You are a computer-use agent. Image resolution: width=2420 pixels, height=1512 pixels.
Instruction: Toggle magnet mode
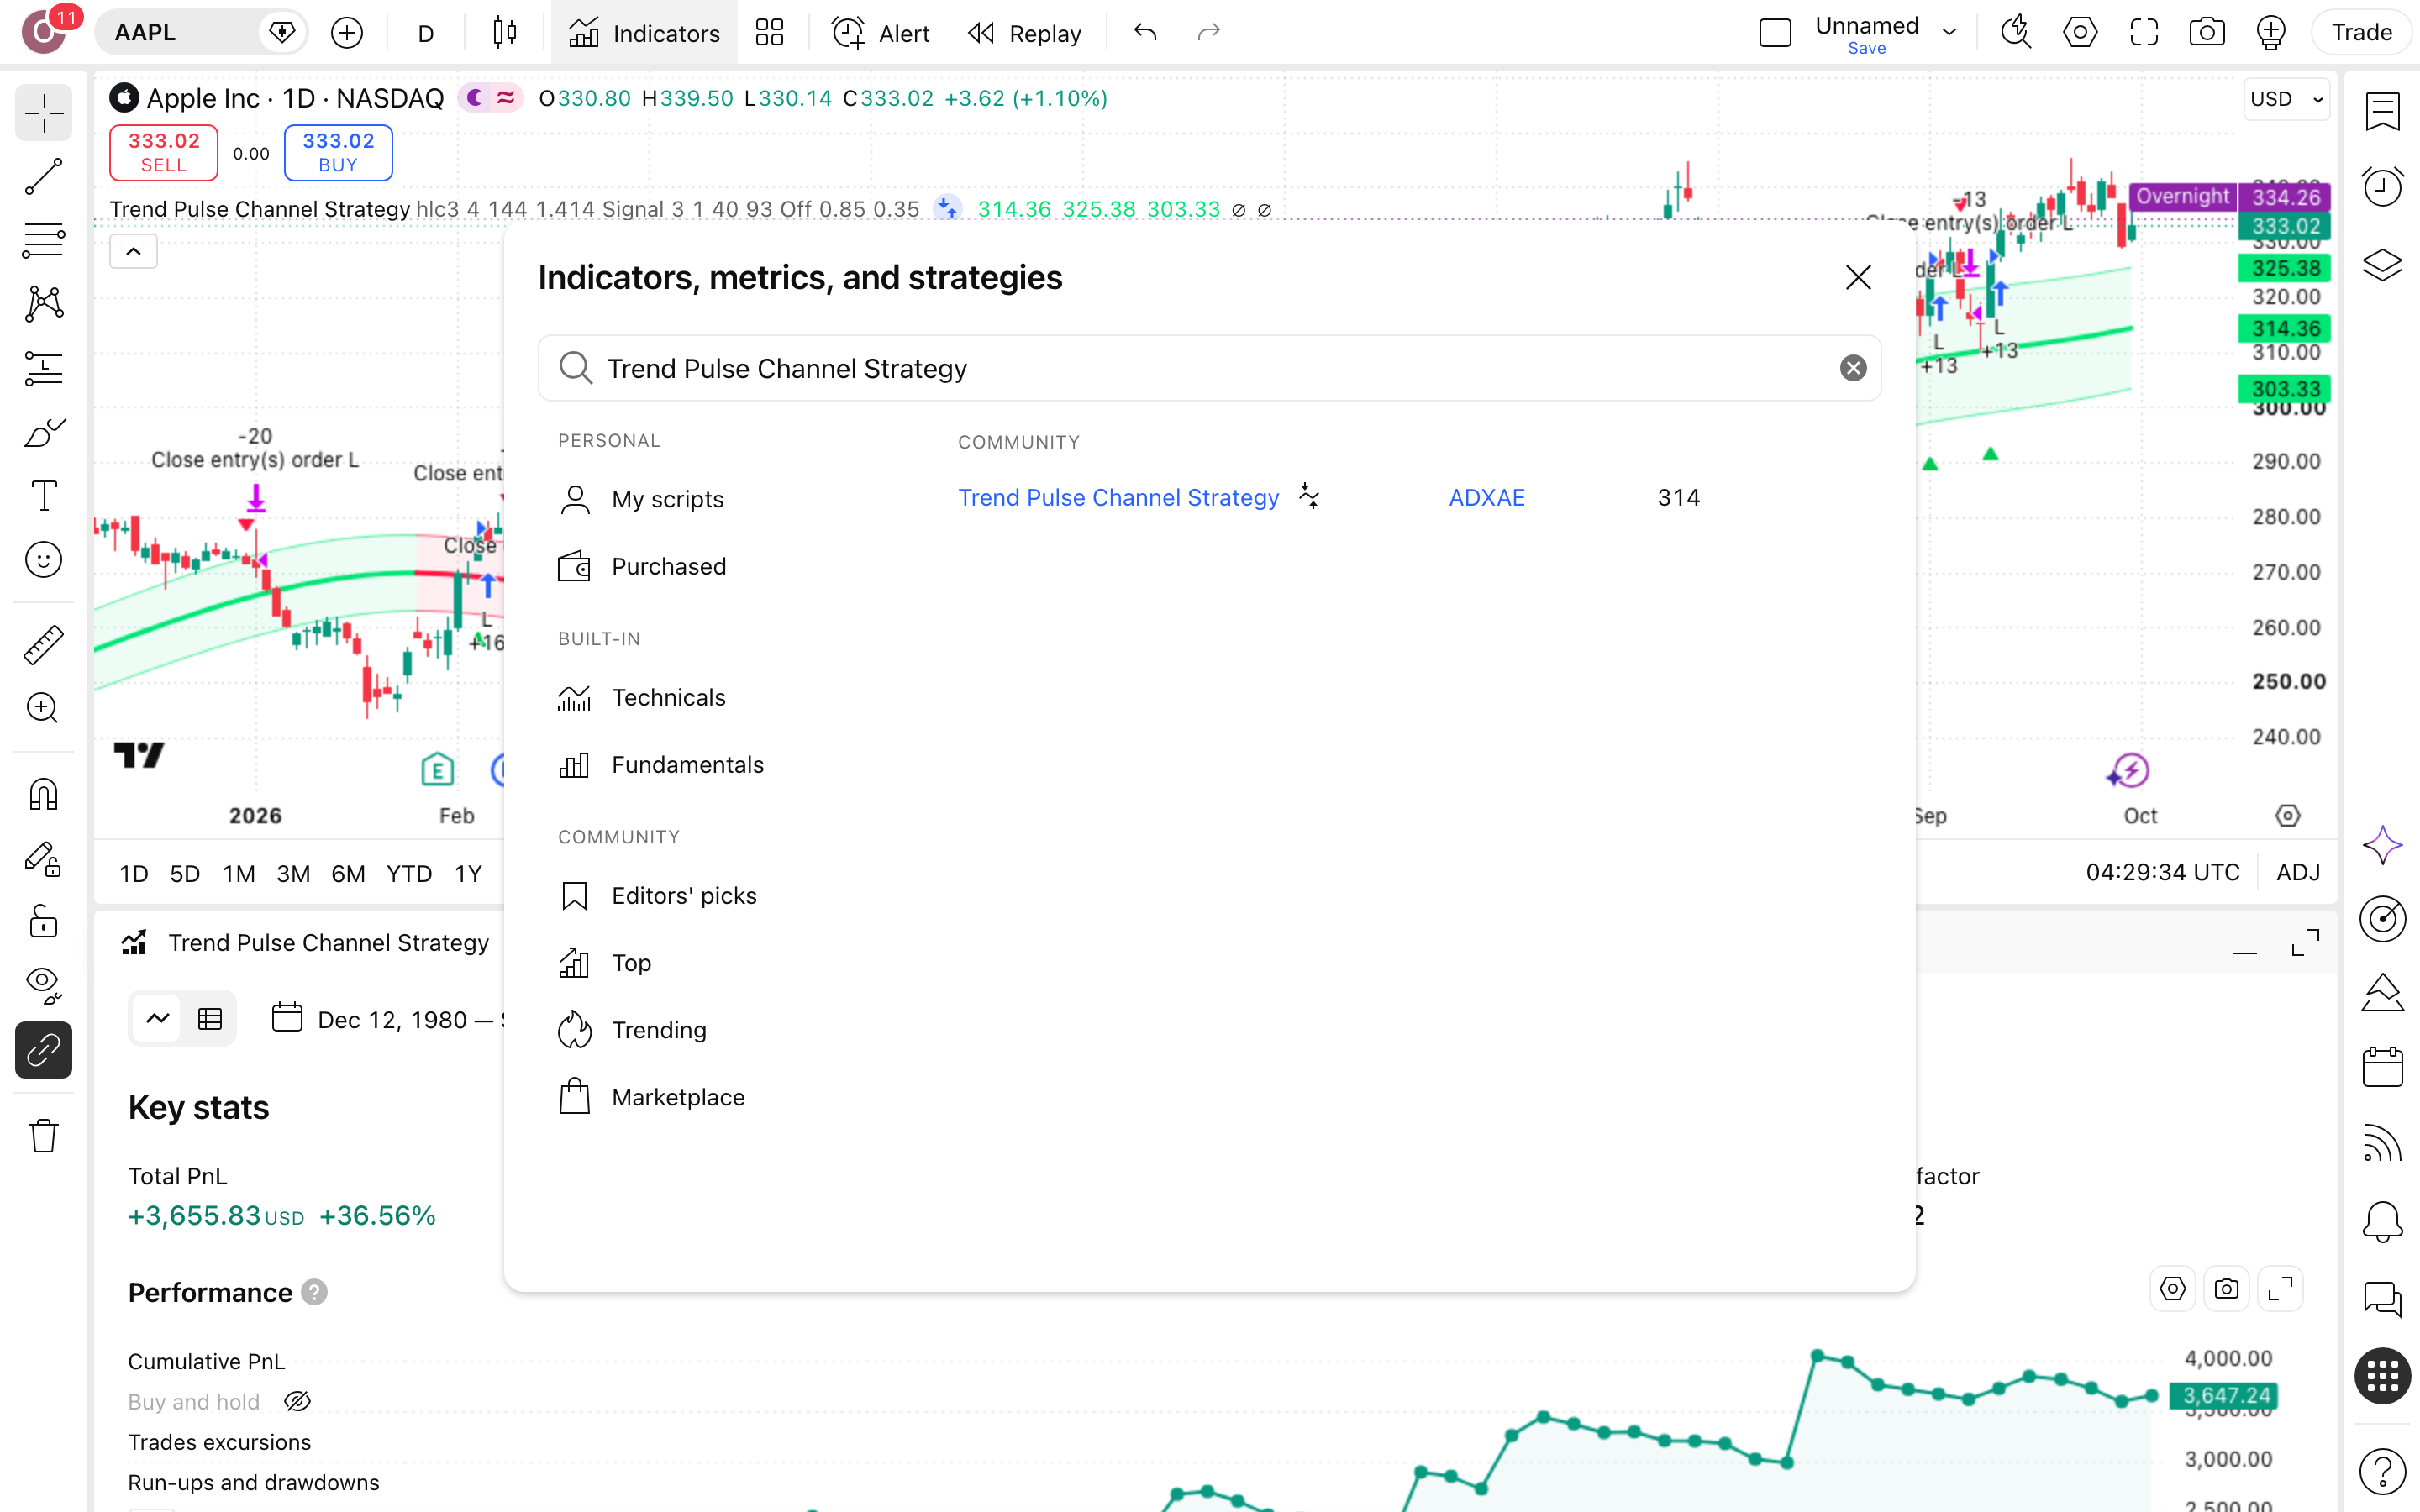pyautogui.click(x=43, y=795)
